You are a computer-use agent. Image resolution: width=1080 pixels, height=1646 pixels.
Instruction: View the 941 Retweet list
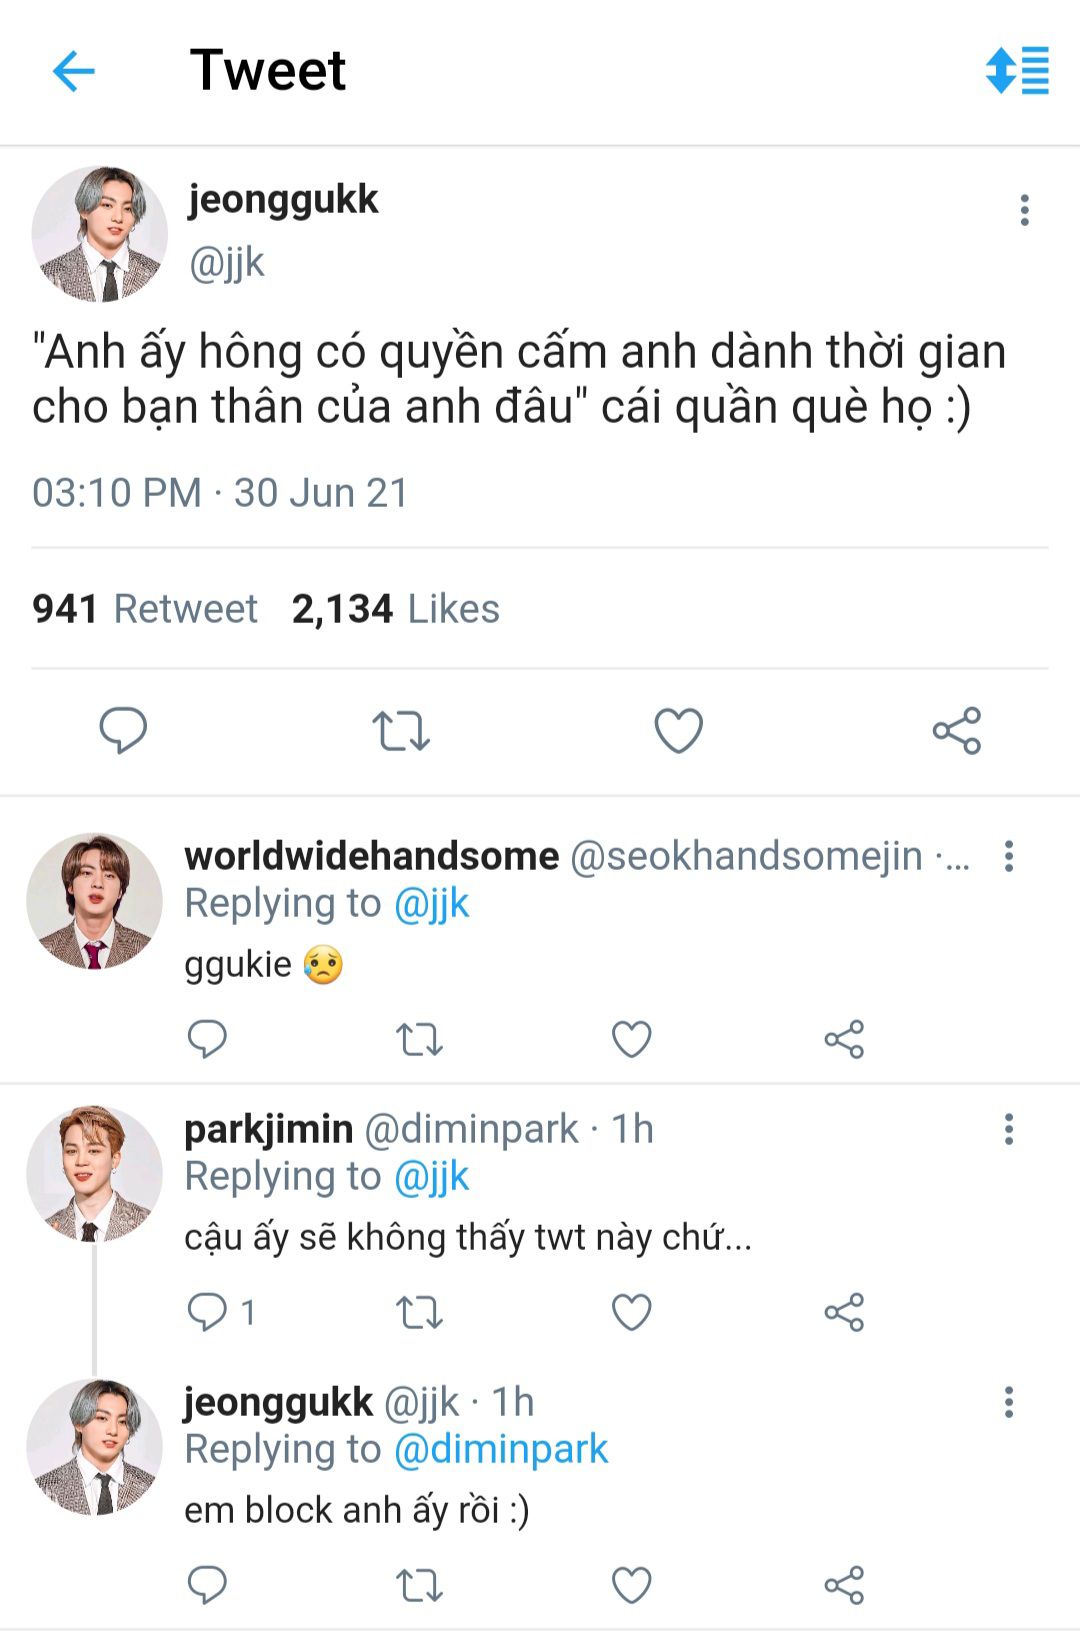(144, 609)
